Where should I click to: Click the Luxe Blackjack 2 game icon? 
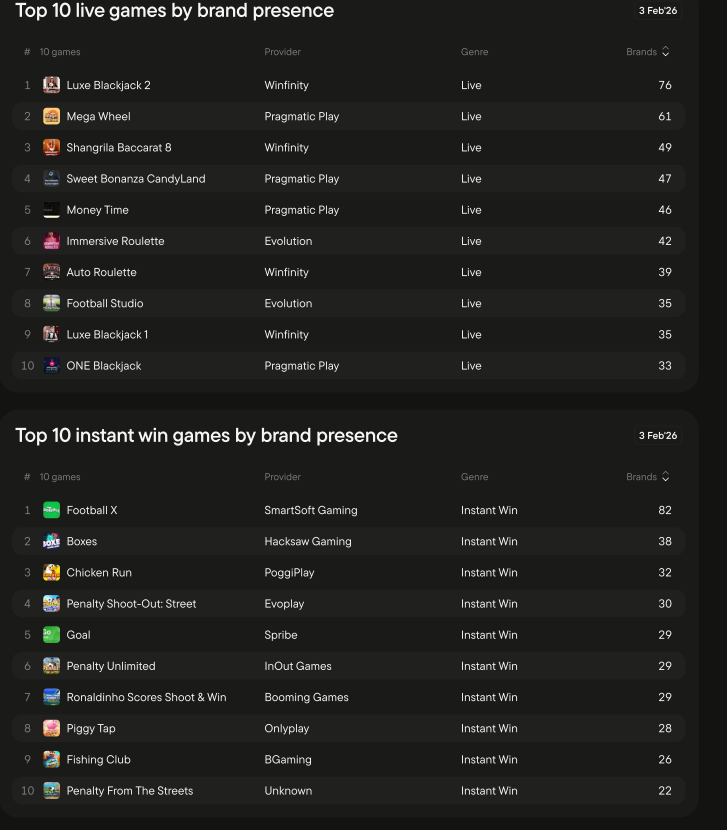(51, 85)
